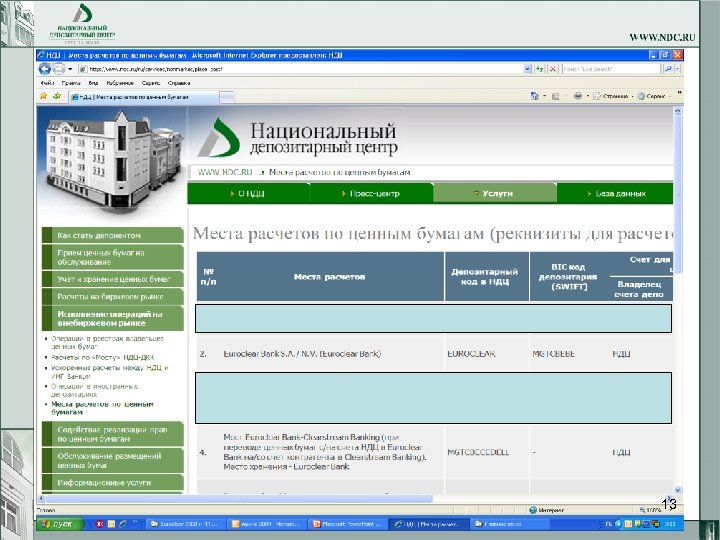Open the Правка menu

click(71, 83)
